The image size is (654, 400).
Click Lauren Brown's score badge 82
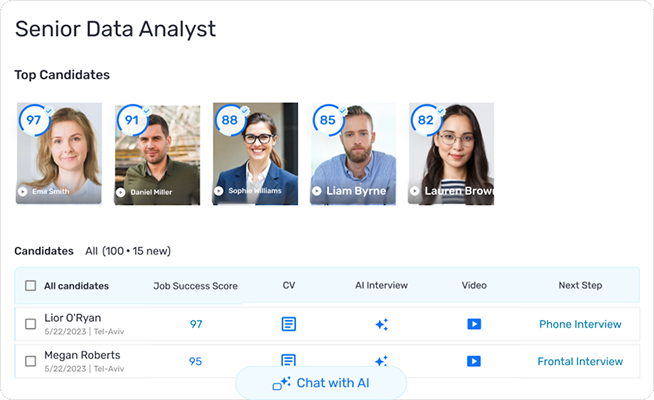coord(426,120)
